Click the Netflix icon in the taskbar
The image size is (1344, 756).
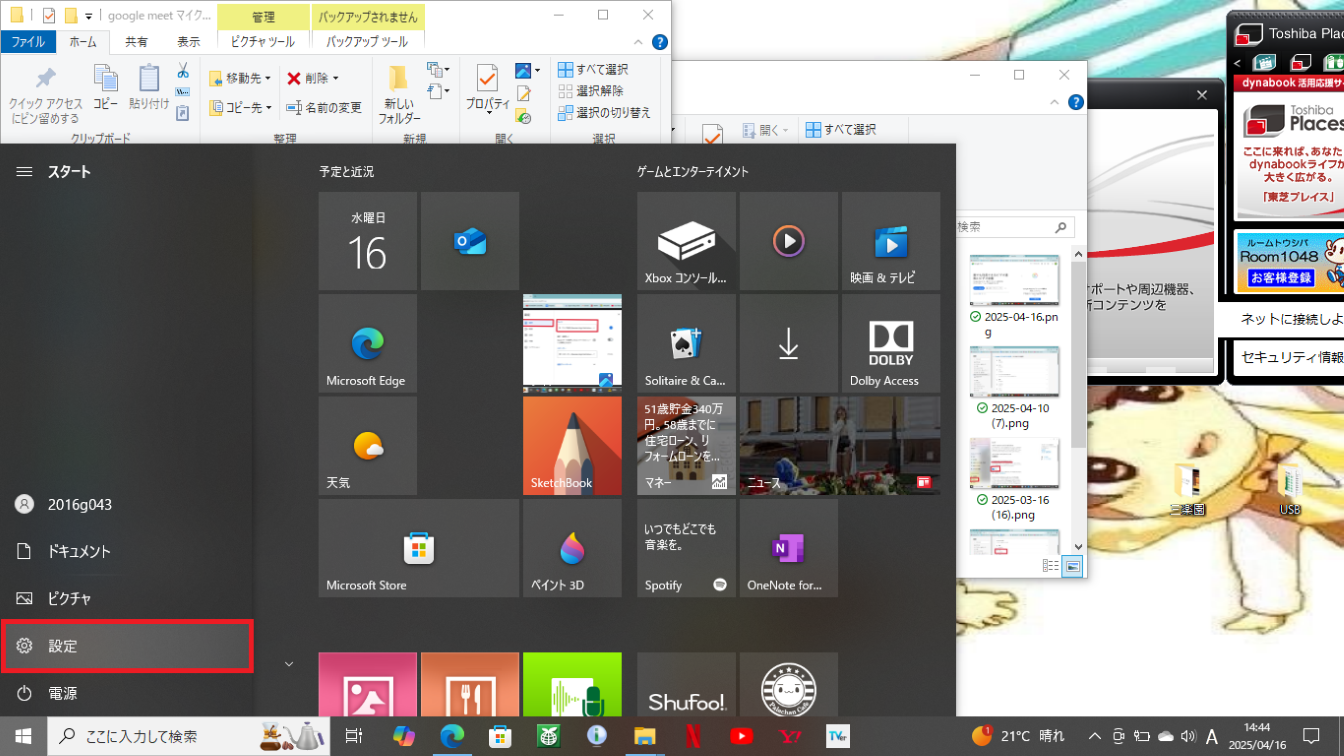coord(693,736)
